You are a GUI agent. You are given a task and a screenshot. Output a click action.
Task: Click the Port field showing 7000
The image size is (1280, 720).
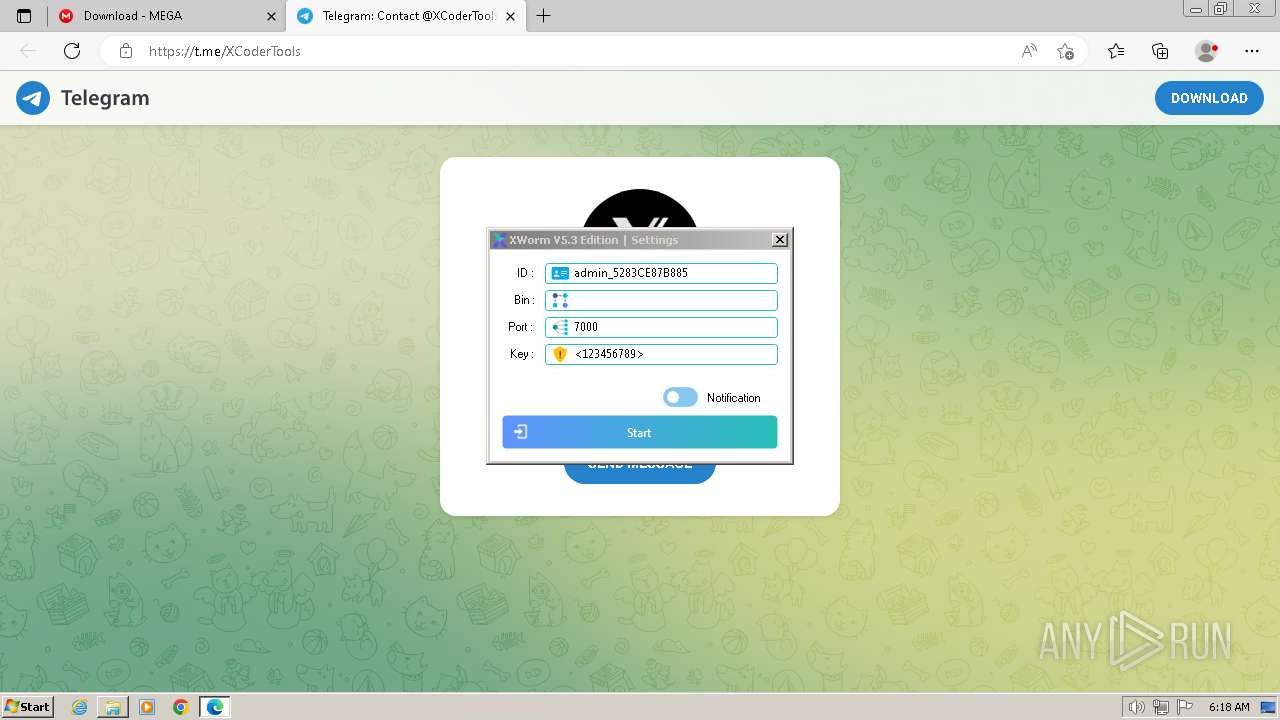click(661, 327)
